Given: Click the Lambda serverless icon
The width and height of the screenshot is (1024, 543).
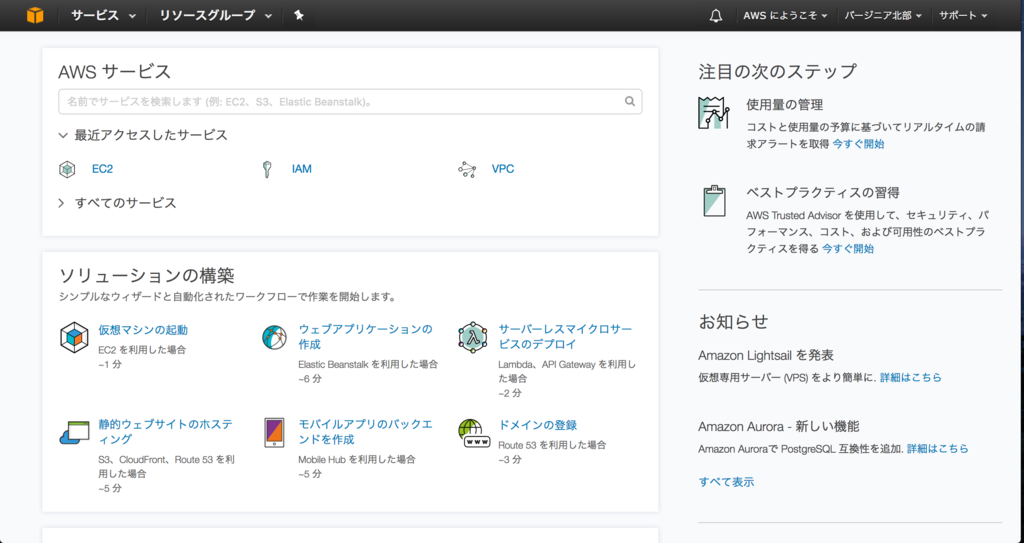Looking at the screenshot, I should (x=473, y=338).
